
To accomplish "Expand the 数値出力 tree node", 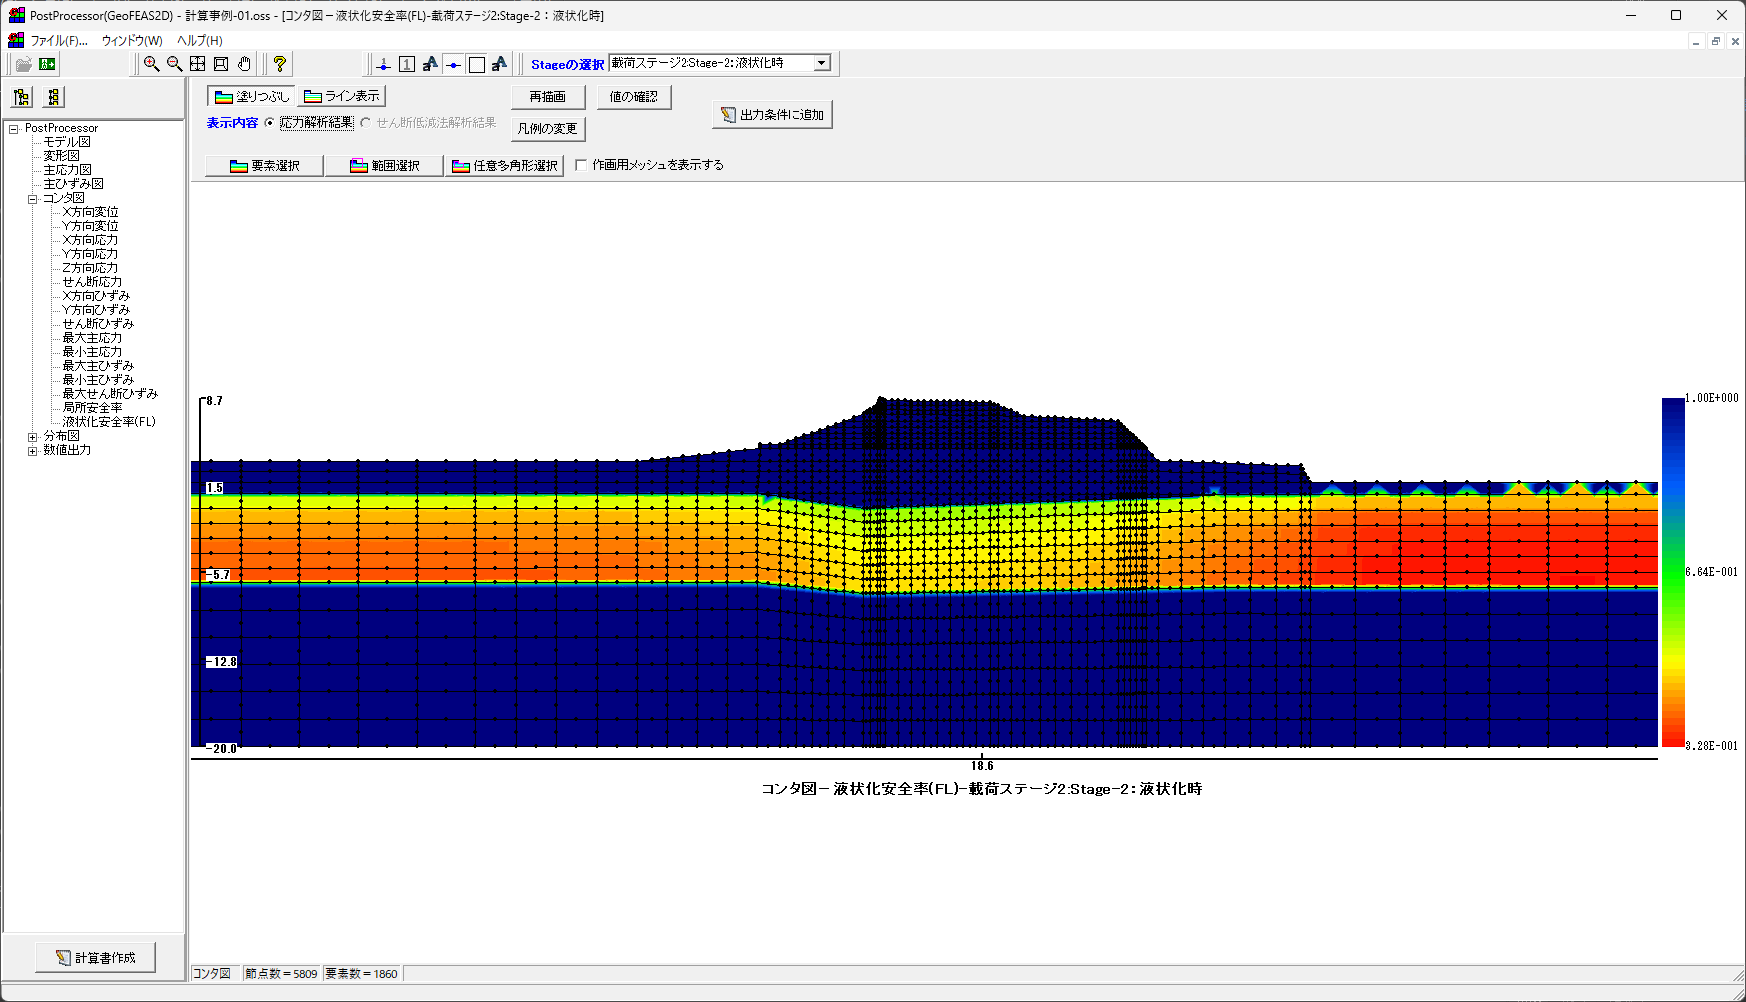I will [x=32, y=451].
